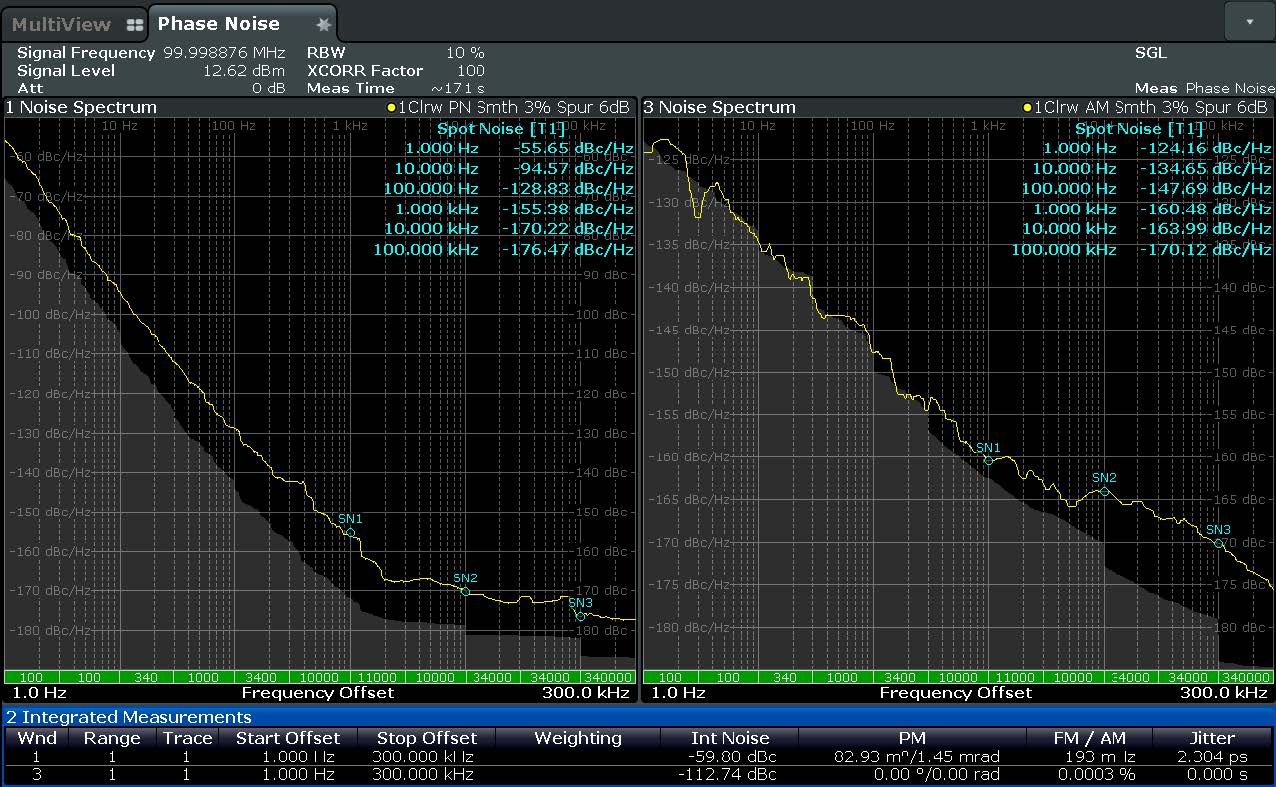Click yellow trace dot in window 1 header
This screenshot has width=1276, height=787.
click(x=391, y=108)
